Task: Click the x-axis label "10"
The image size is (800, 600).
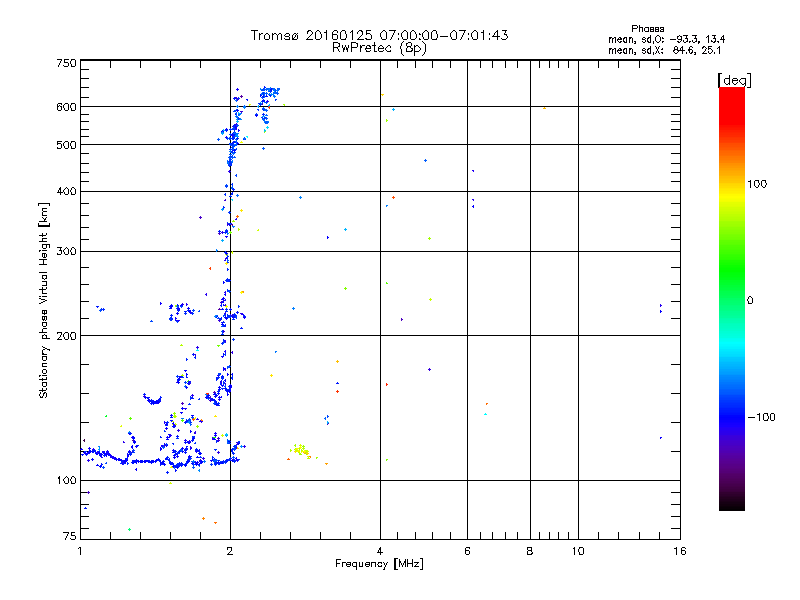Action: (578, 551)
